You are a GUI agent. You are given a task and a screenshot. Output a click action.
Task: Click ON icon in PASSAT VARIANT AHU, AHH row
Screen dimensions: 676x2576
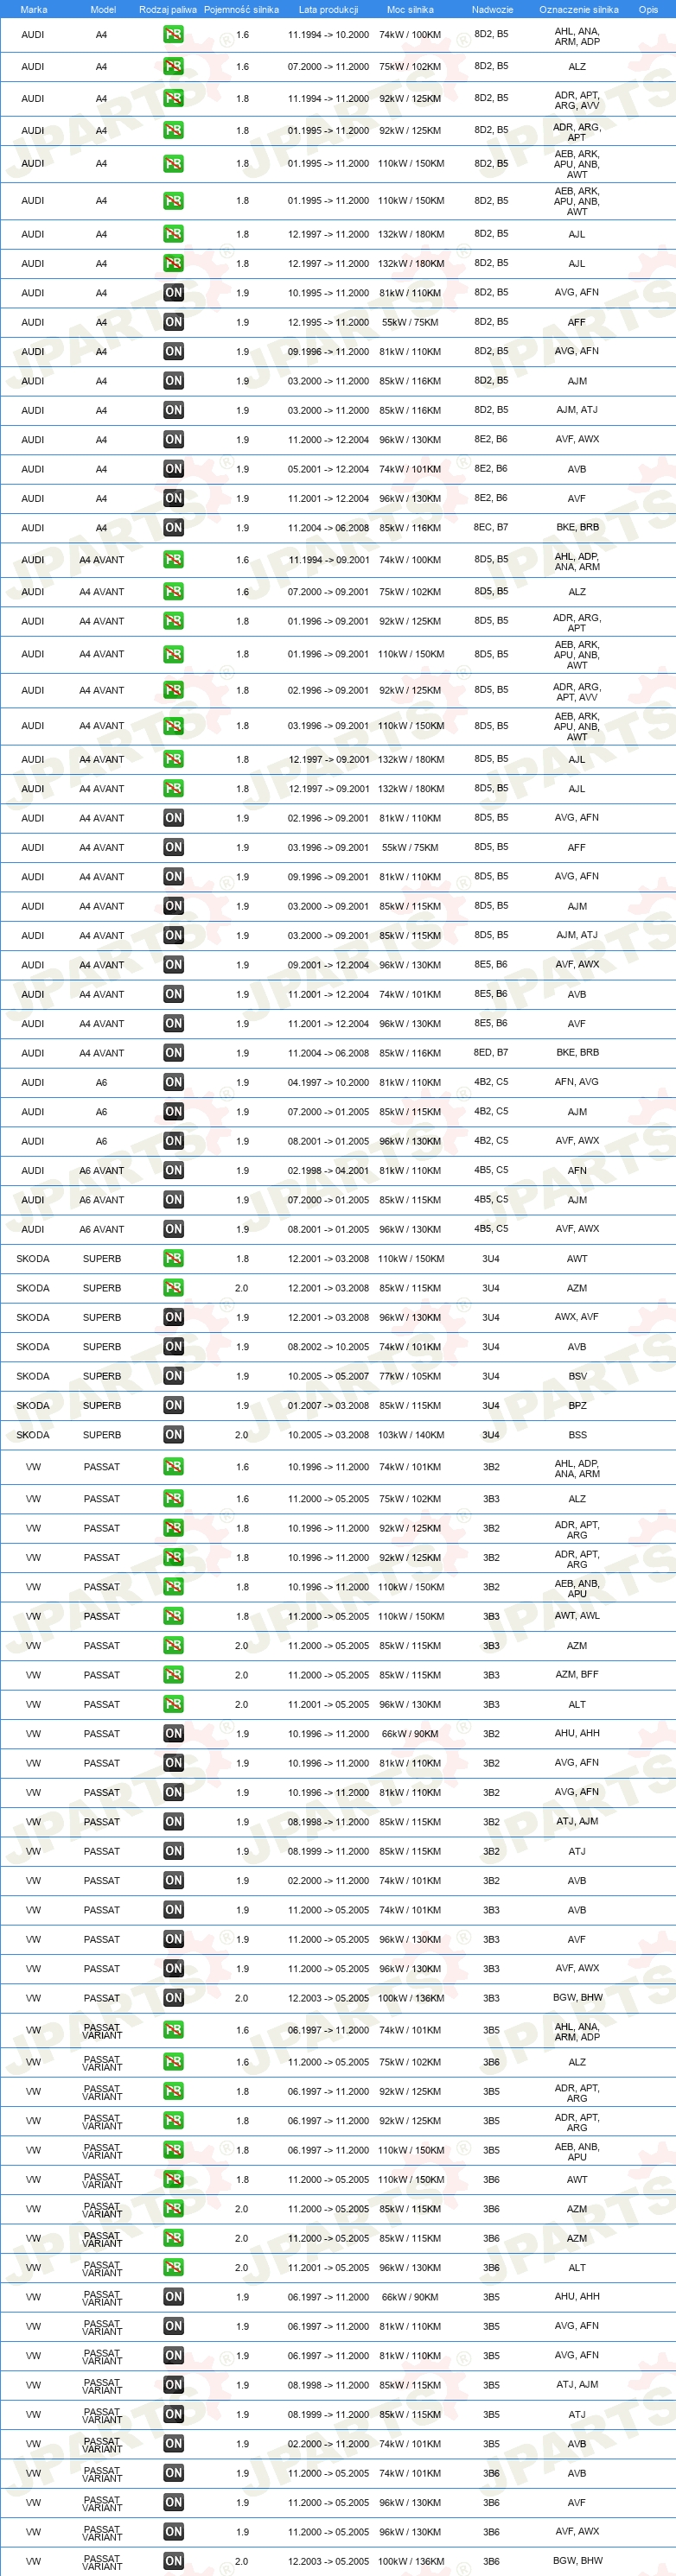pos(173,2297)
